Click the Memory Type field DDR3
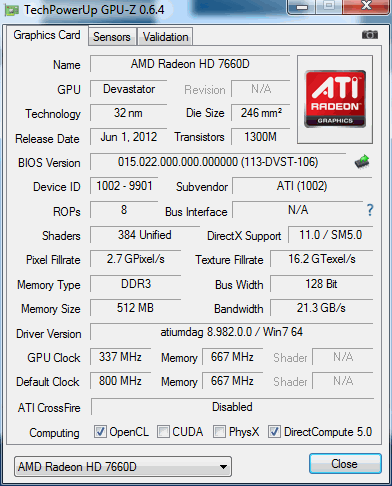 136,284
